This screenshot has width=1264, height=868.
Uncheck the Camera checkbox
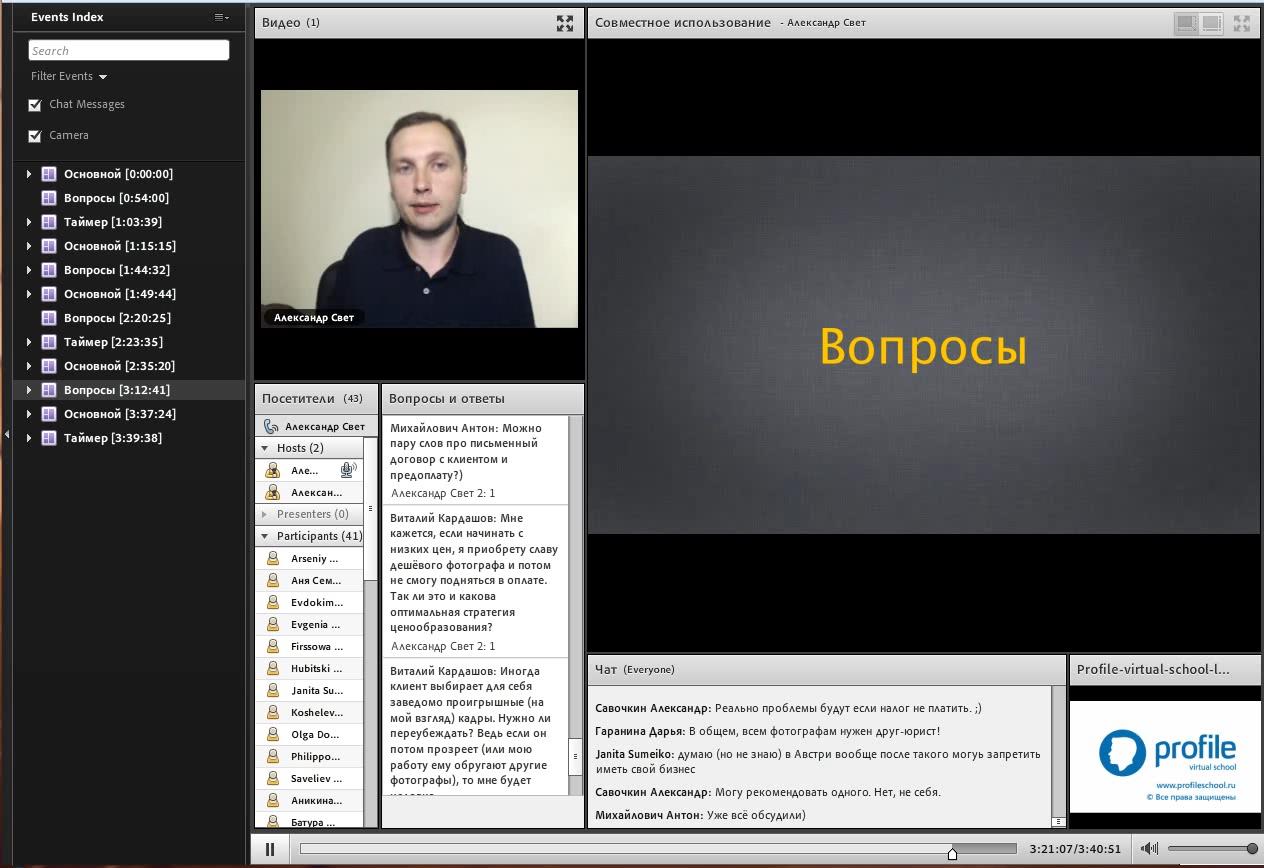(36, 136)
